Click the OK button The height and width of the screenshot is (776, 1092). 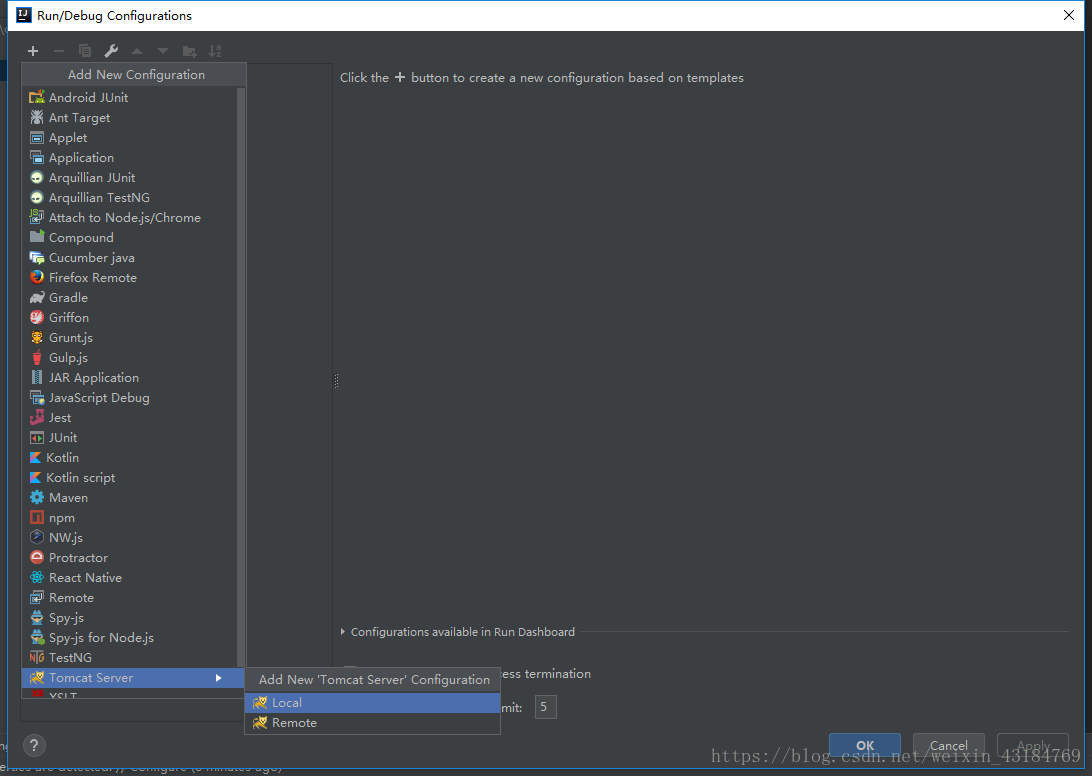865,745
